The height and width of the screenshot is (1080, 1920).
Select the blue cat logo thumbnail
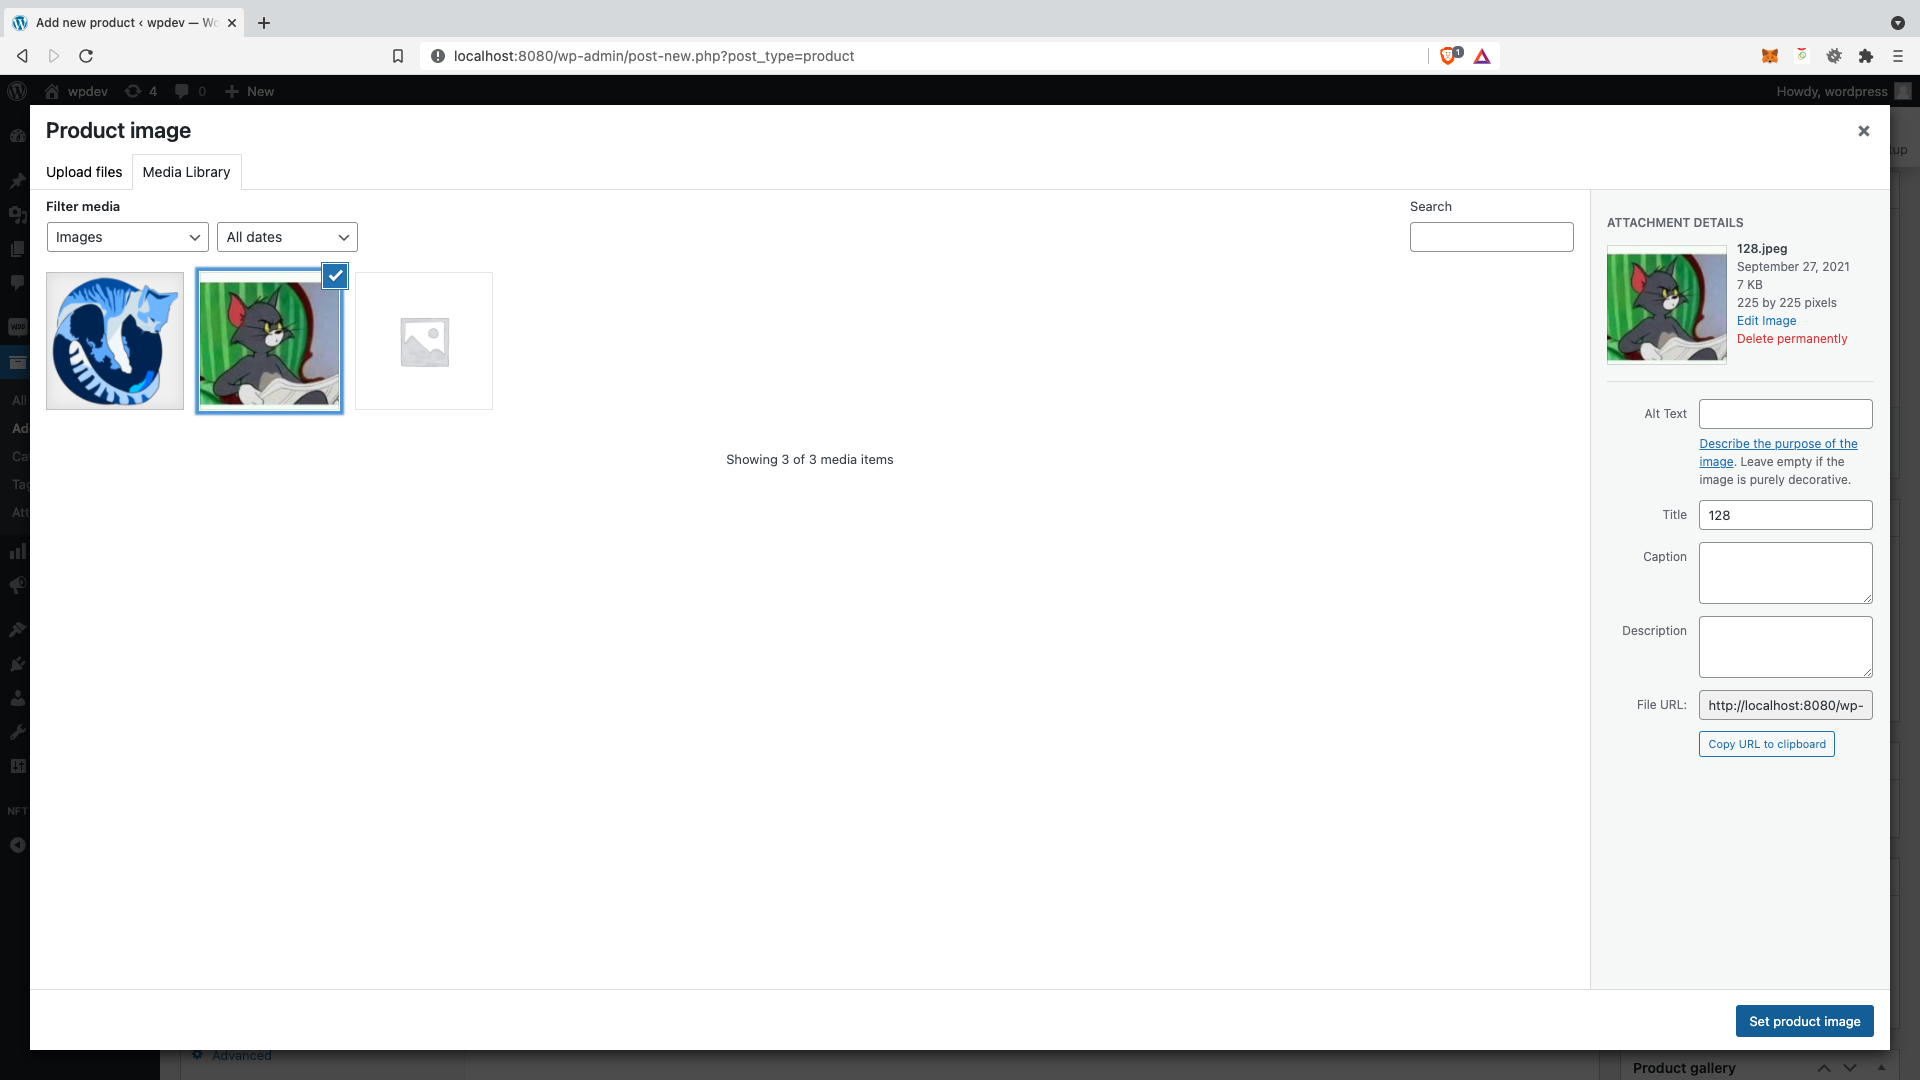pyautogui.click(x=115, y=341)
